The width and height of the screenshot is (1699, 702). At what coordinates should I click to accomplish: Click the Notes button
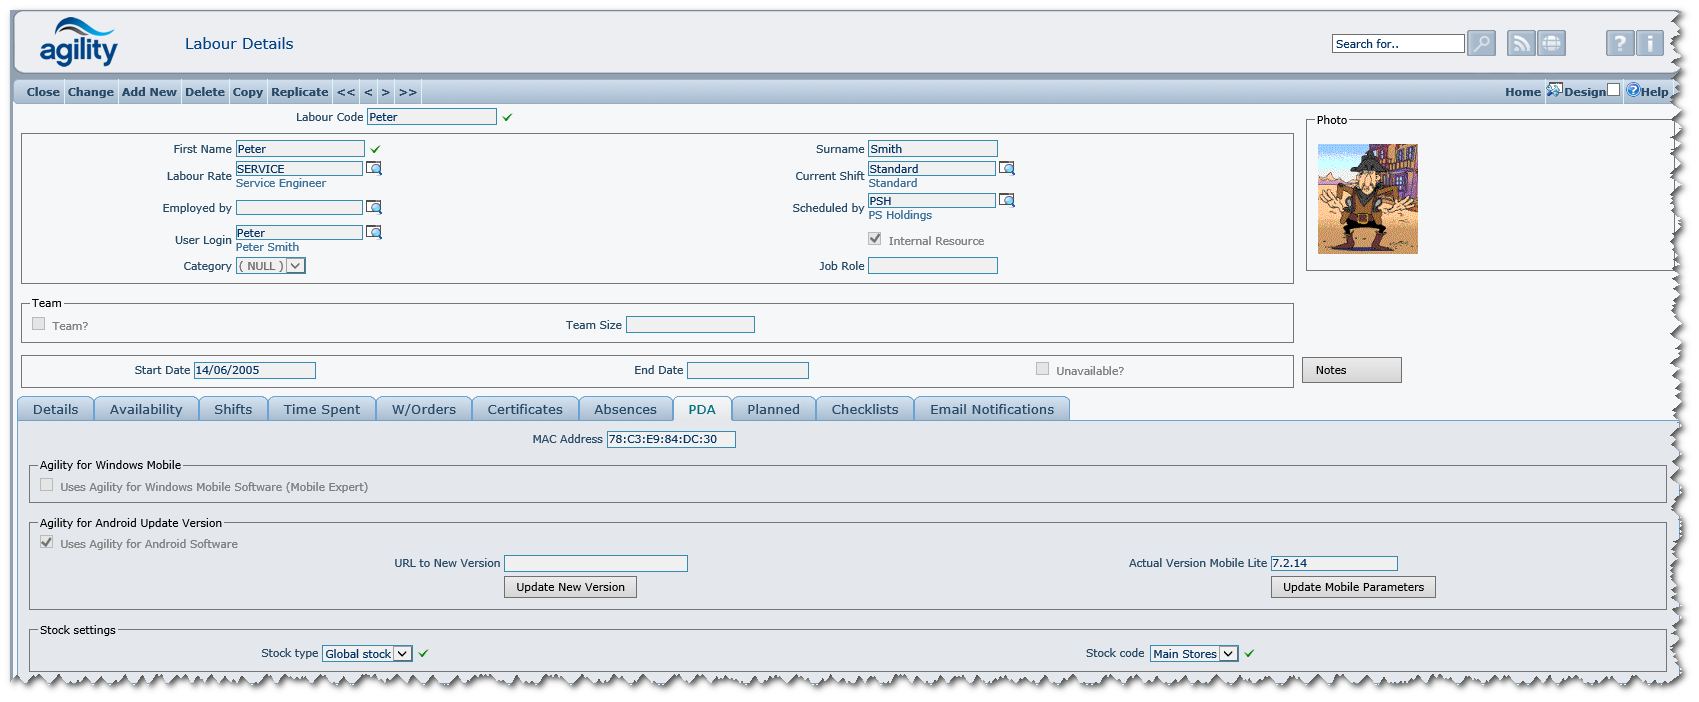pos(1351,370)
